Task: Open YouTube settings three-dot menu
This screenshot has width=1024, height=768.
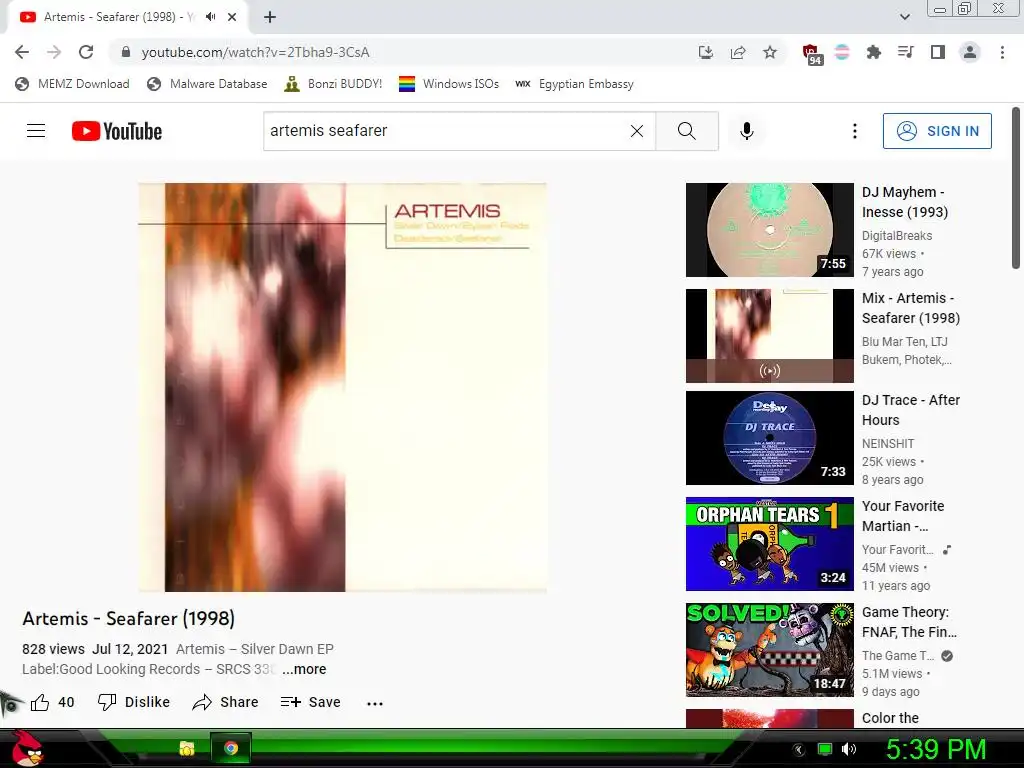Action: point(854,131)
